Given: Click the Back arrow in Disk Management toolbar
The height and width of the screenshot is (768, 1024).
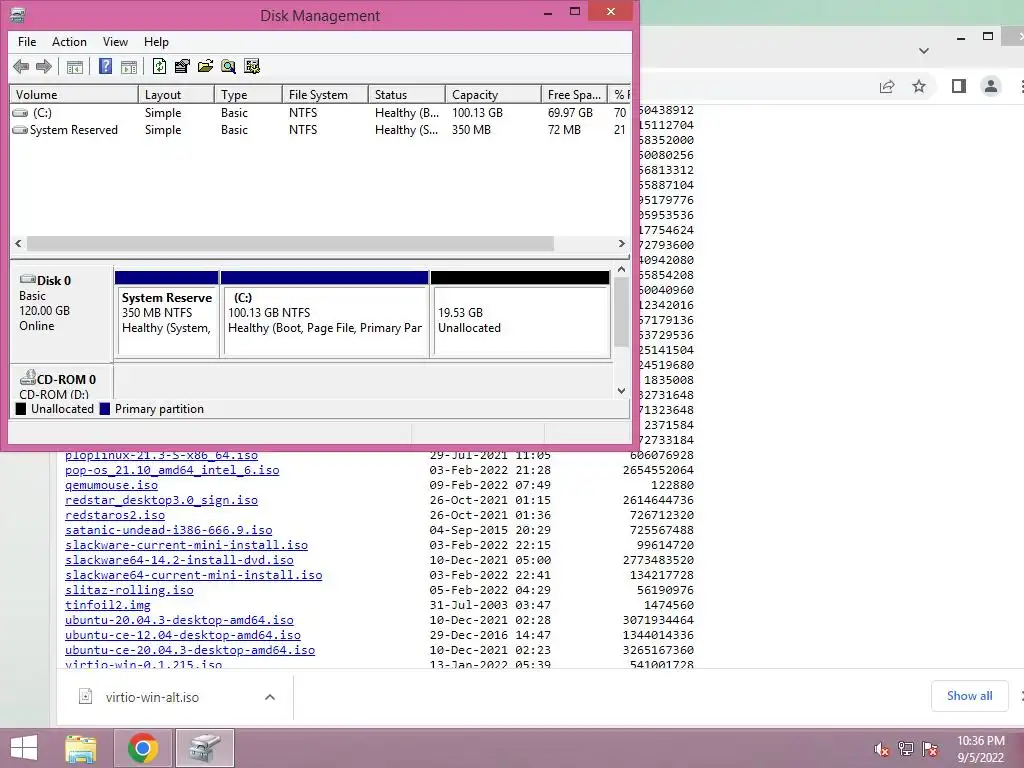Looking at the screenshot, I should pyautogui.click(x=21, y=66).
